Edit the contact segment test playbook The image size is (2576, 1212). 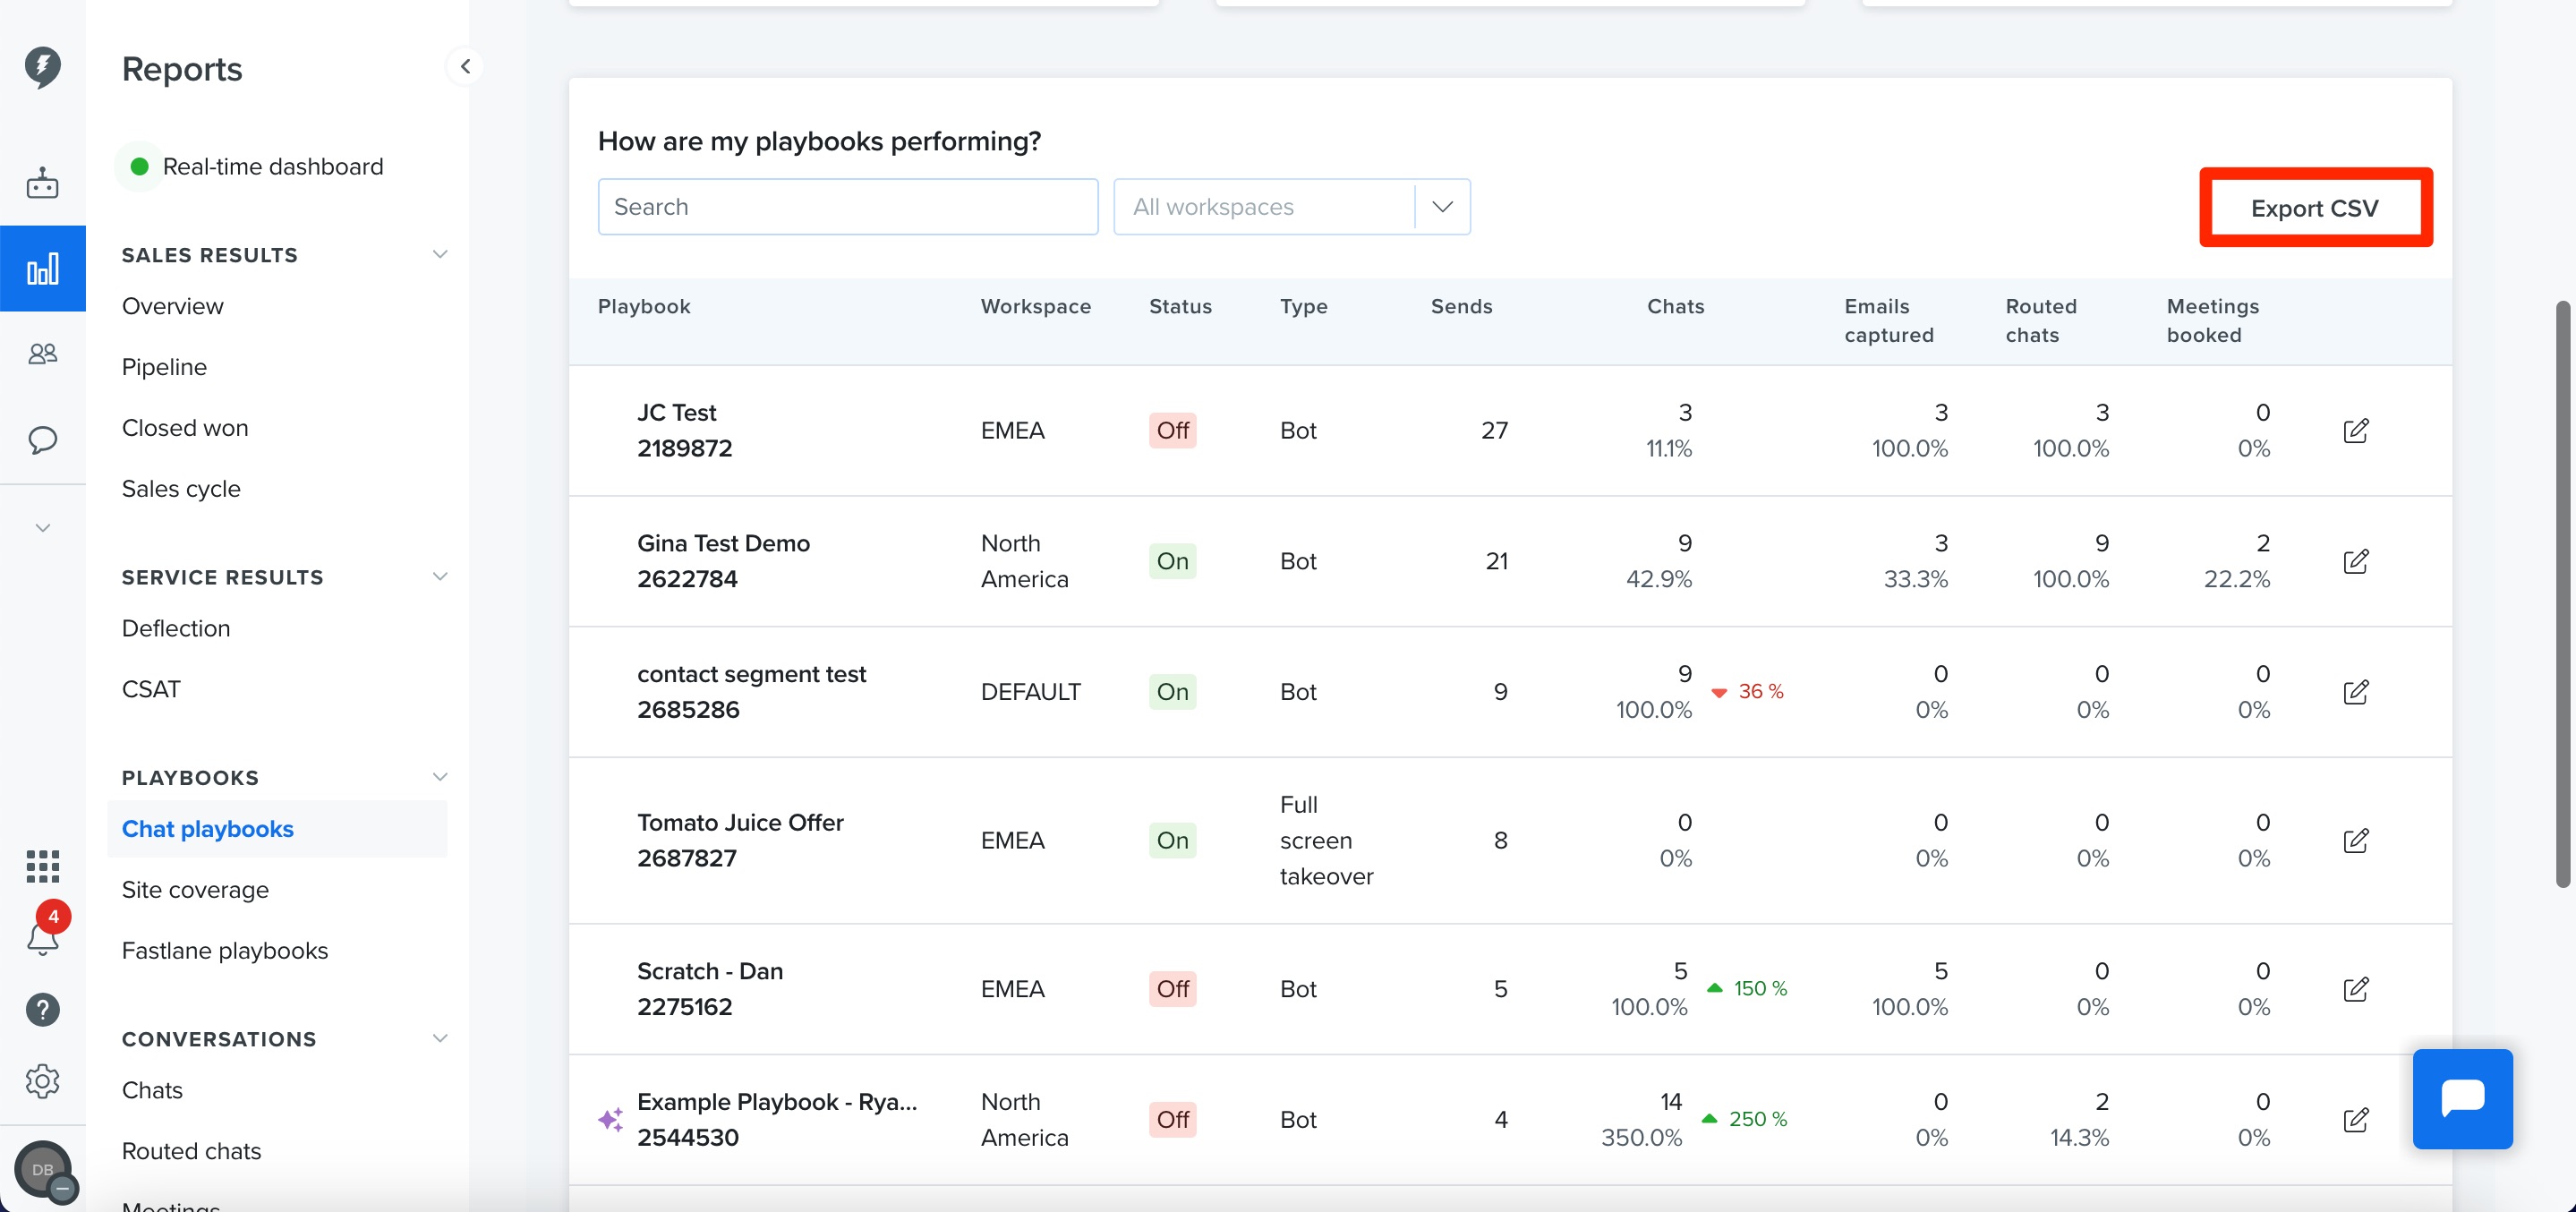(2355, 692)
